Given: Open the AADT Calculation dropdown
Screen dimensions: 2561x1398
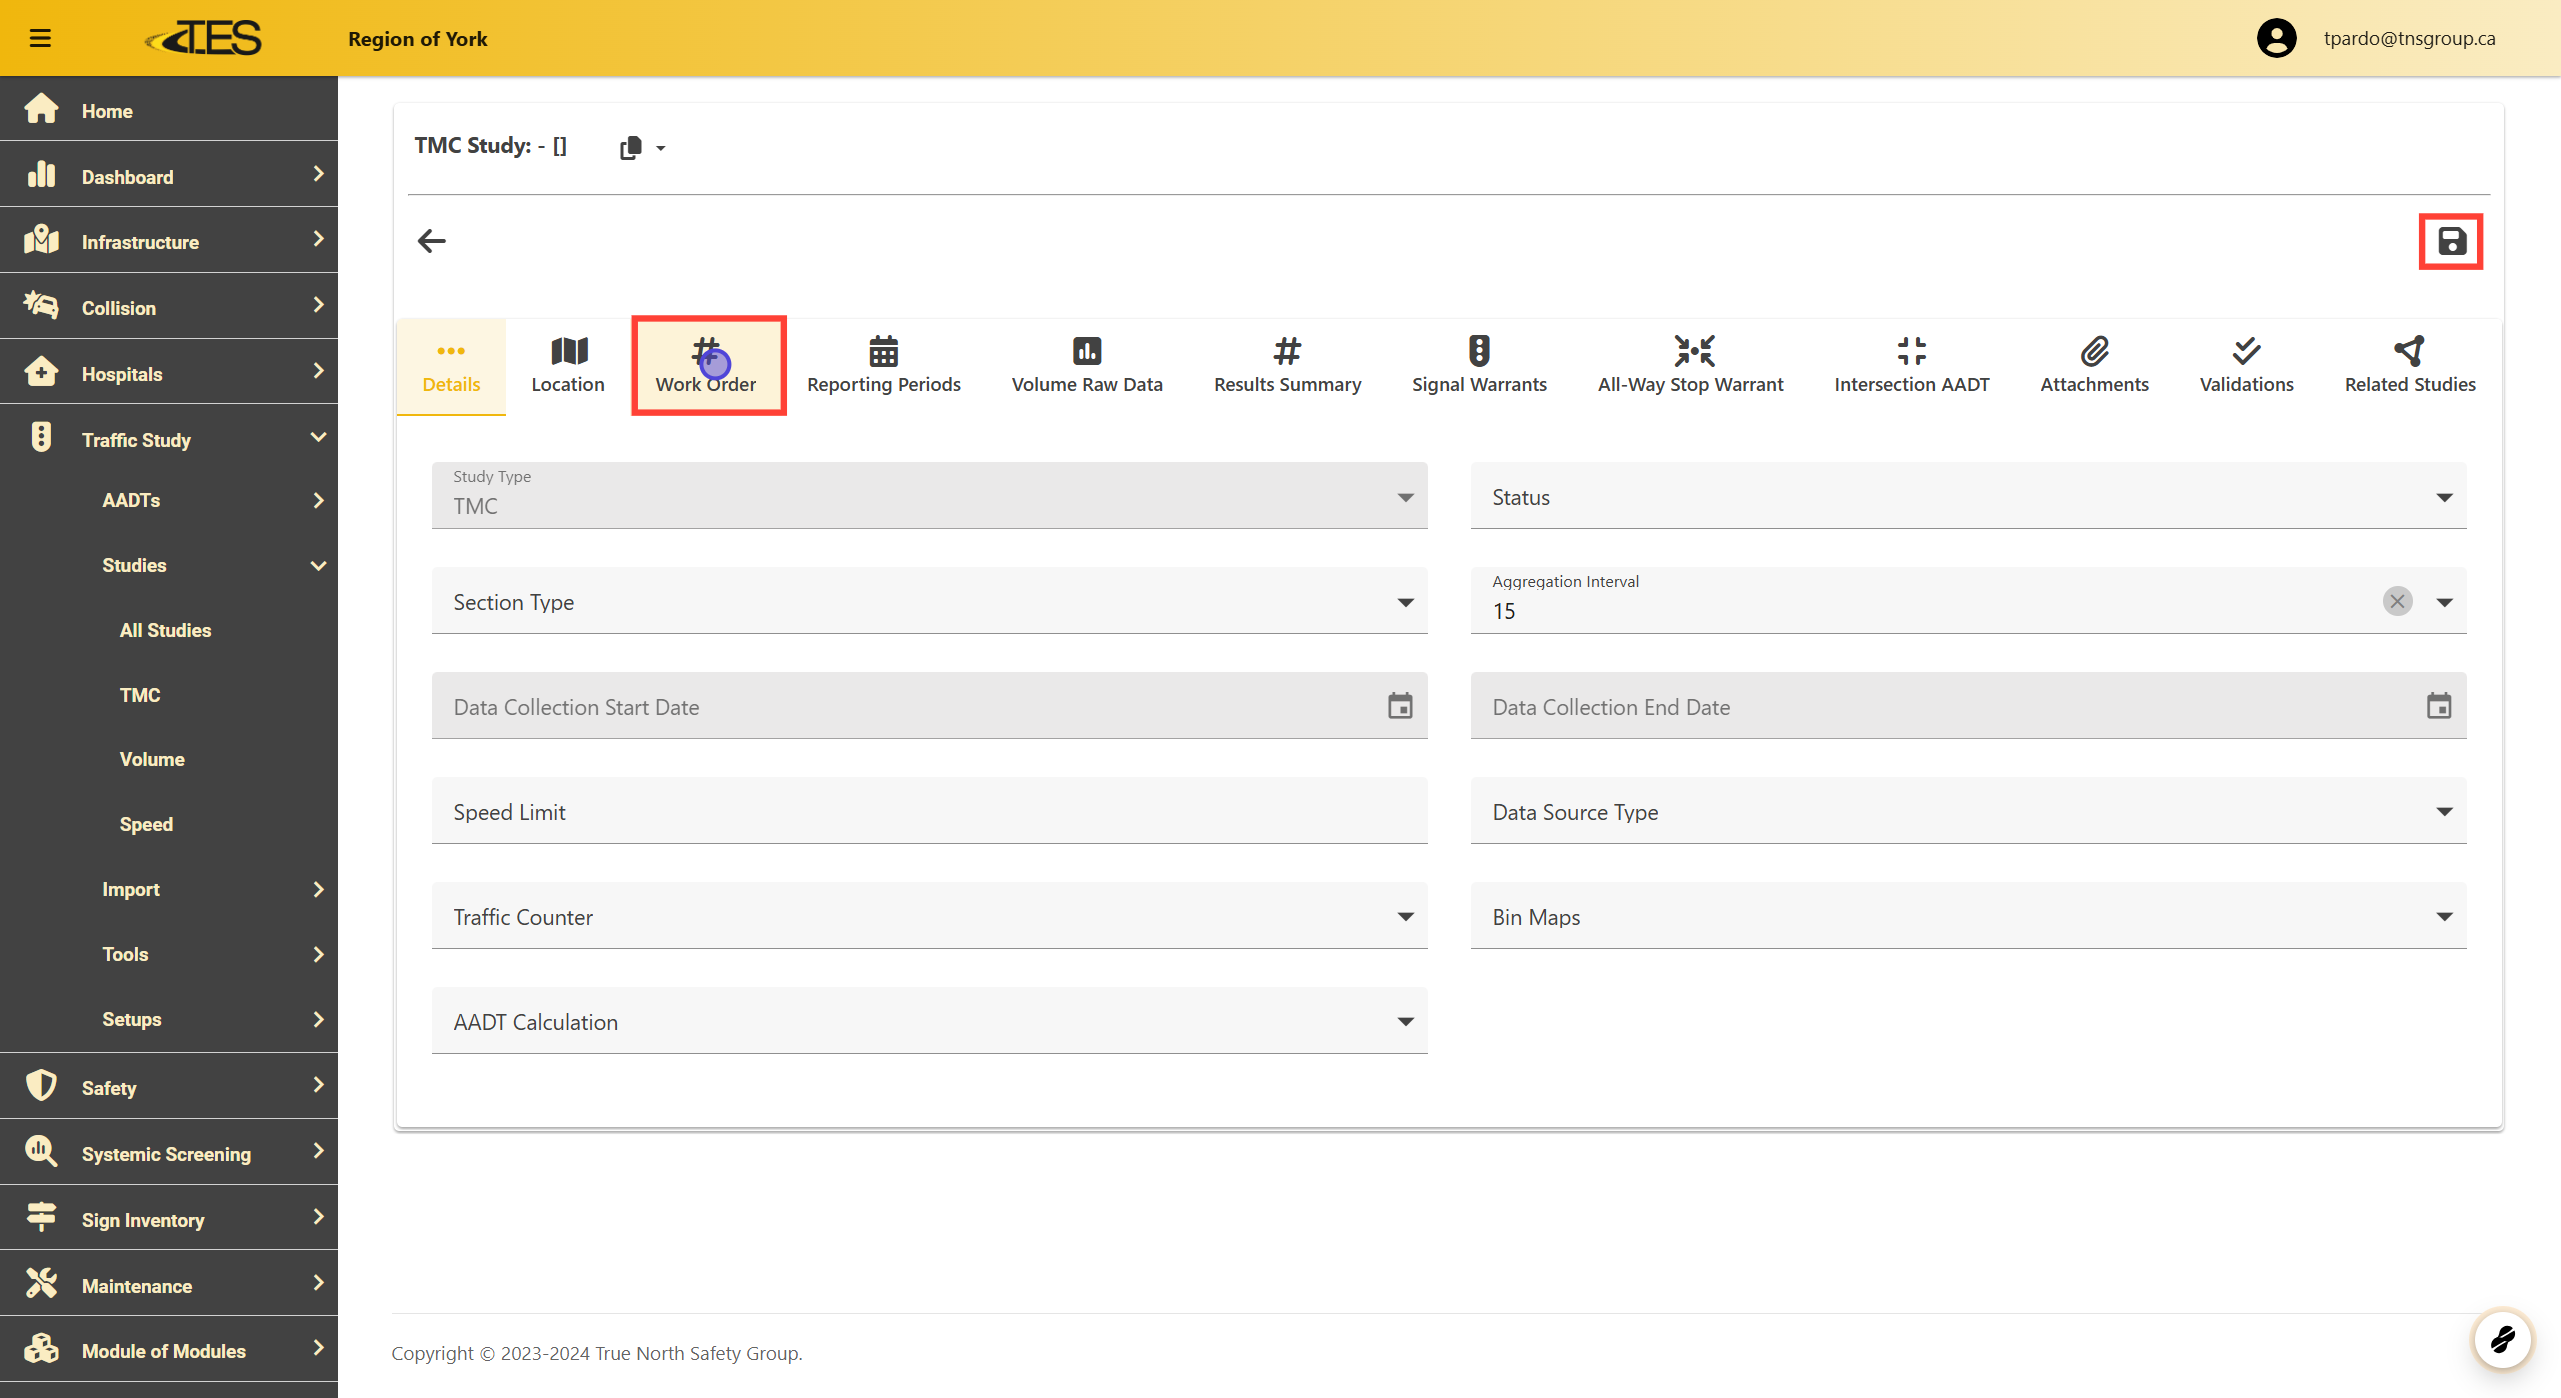Looking at the screenshot, I should [928, 1022].
